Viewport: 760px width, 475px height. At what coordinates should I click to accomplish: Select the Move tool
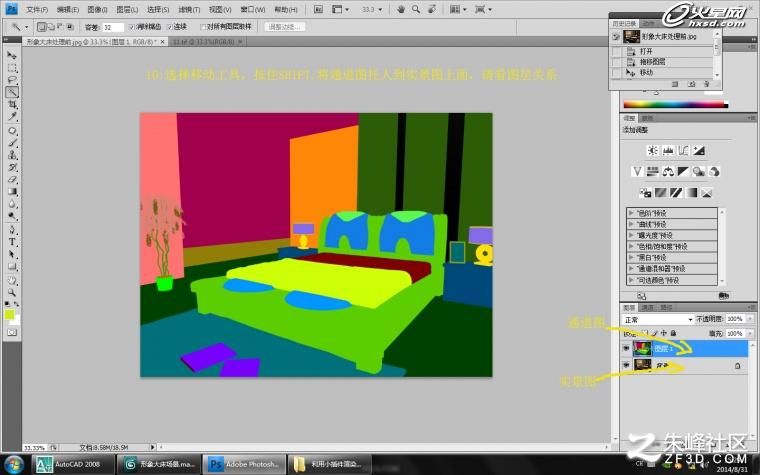[x=12, y=56]
